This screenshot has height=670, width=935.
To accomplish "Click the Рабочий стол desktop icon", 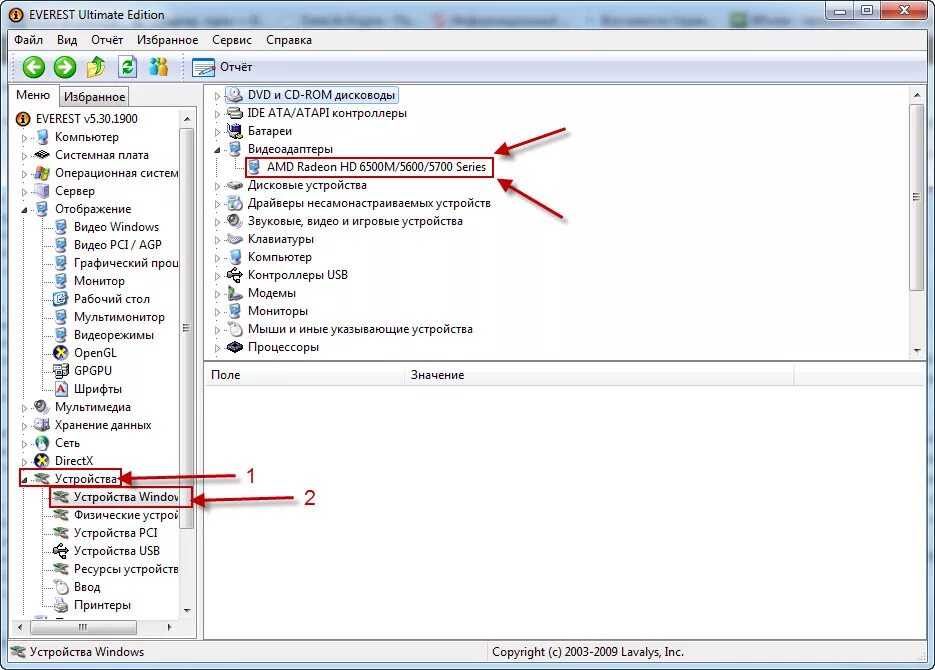I will click(60, 299).
